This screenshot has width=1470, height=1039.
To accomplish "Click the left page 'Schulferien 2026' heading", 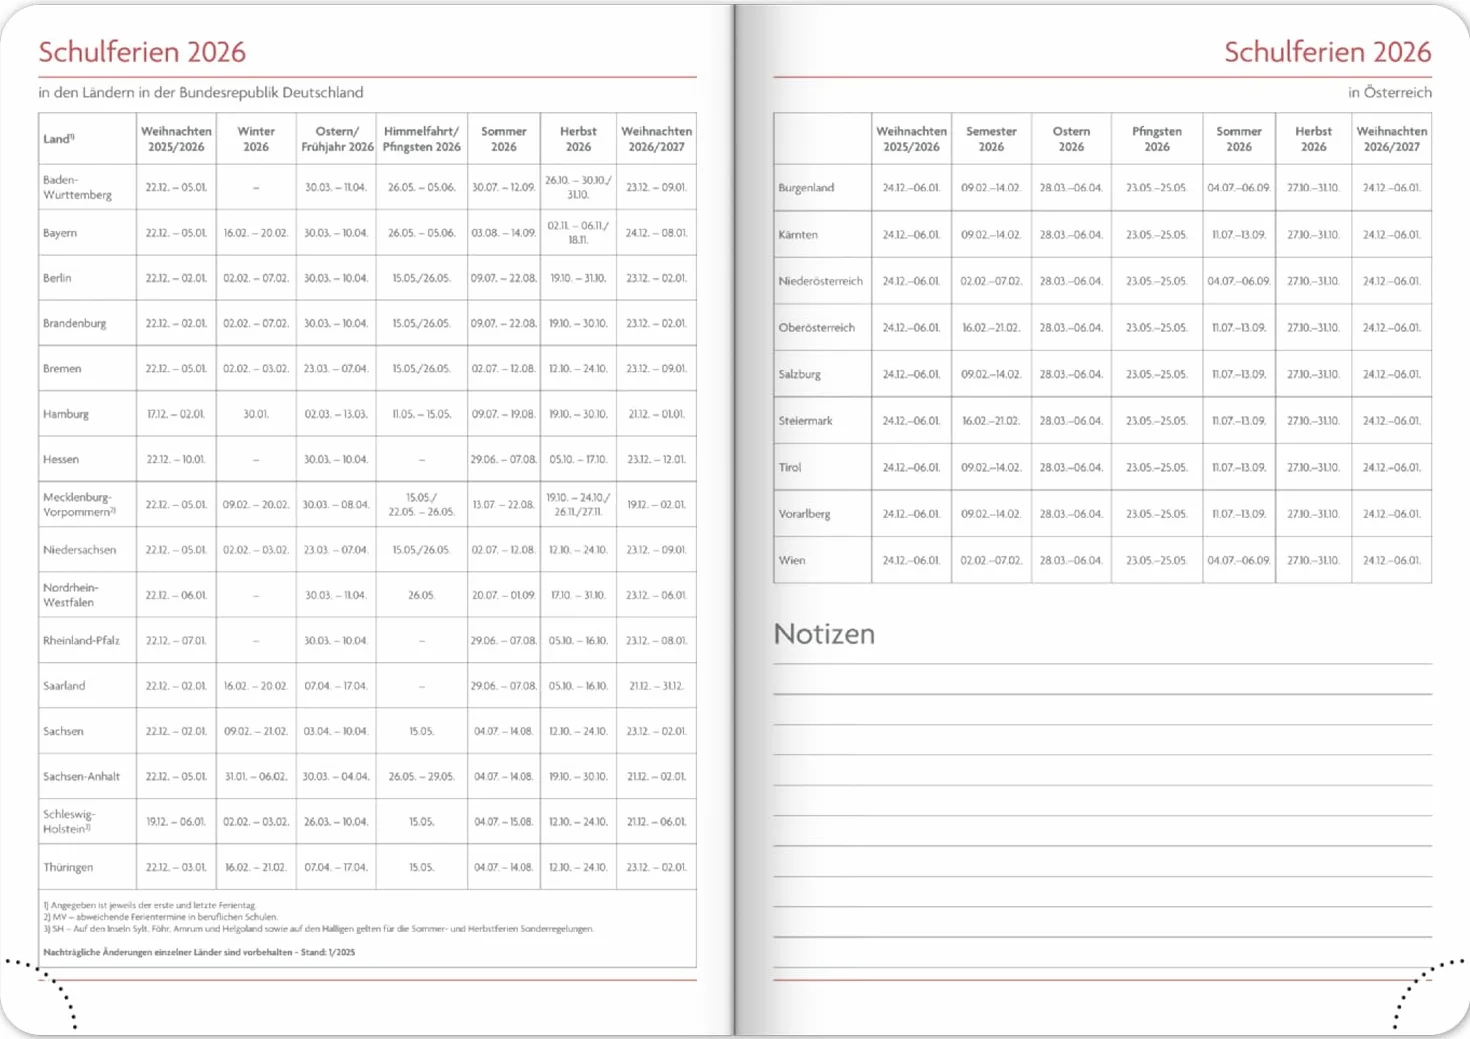I will pos(142,52).
